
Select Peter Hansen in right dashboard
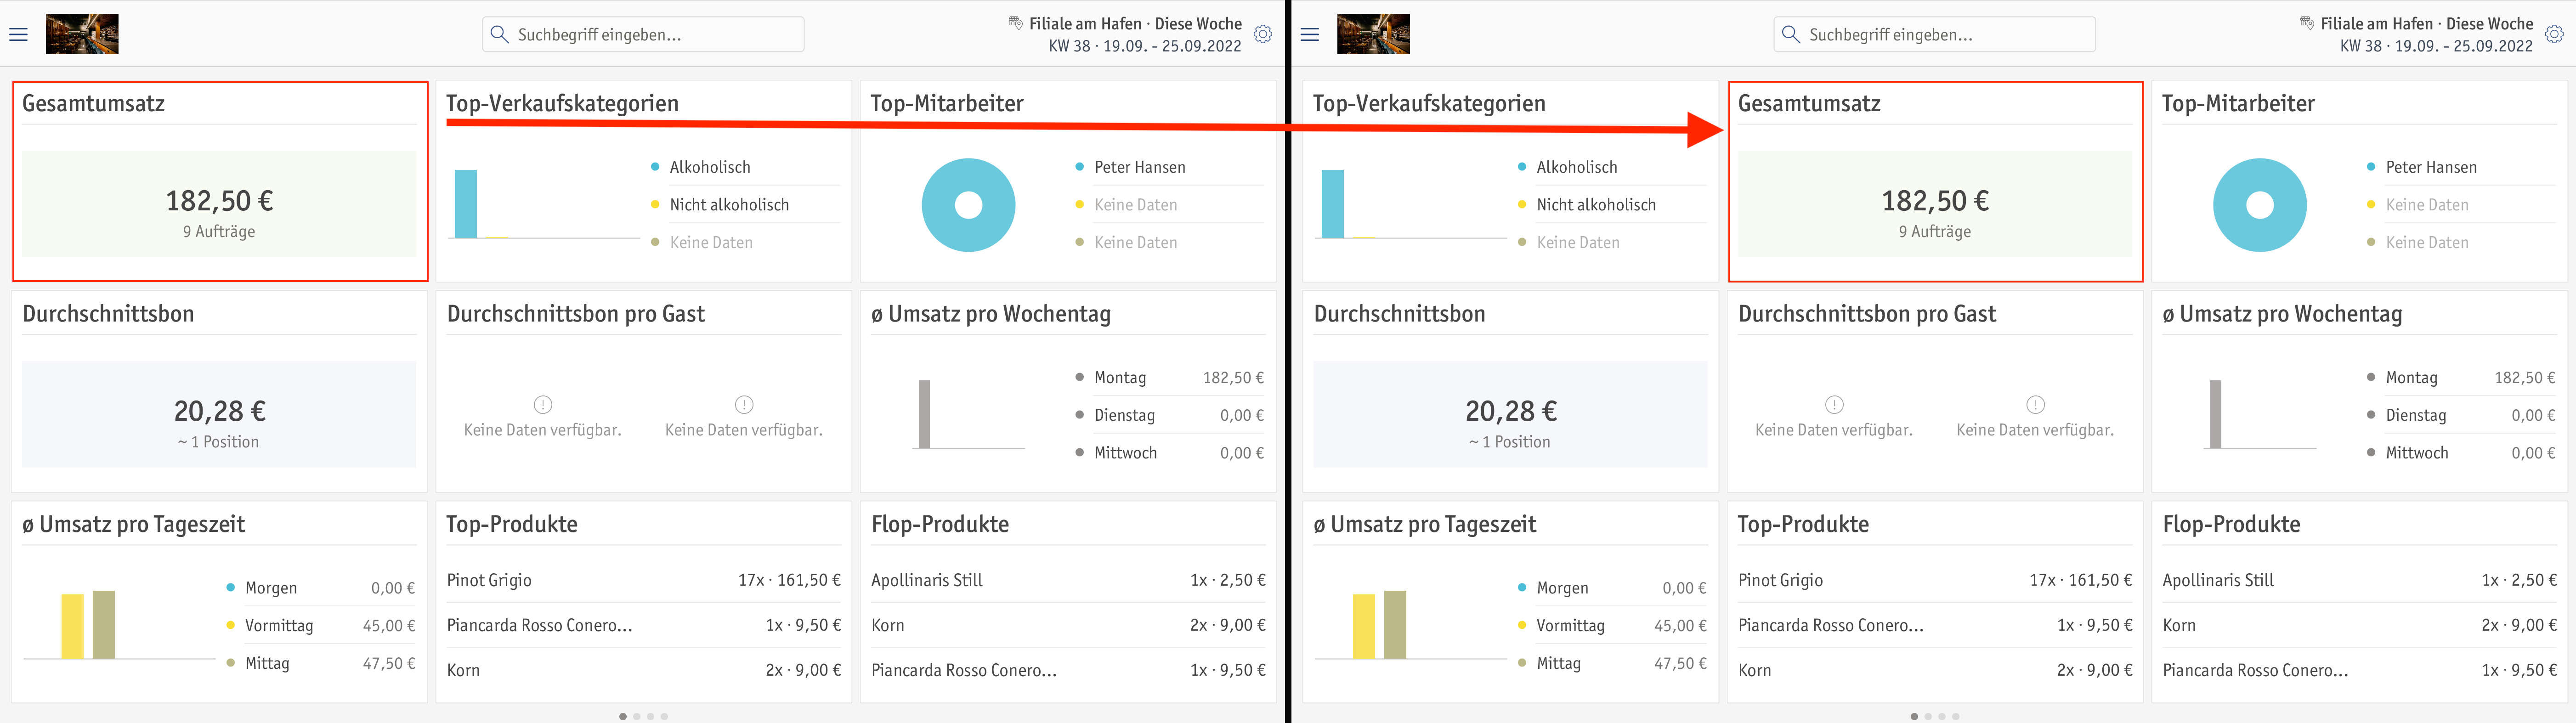pyautogui.click(x=2460, y=167)
